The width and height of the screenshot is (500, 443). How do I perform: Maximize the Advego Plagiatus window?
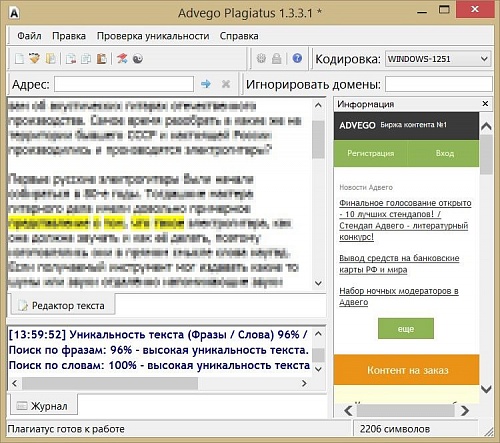coord(444,10)
